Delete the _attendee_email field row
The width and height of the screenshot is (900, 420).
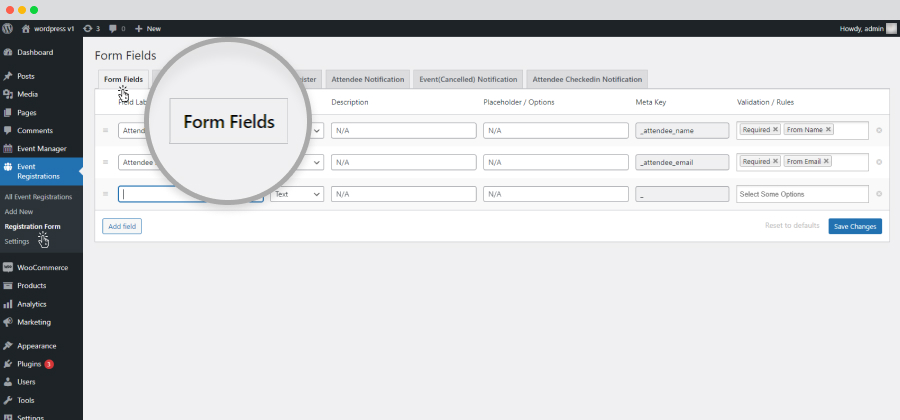[x=879, y=162]
